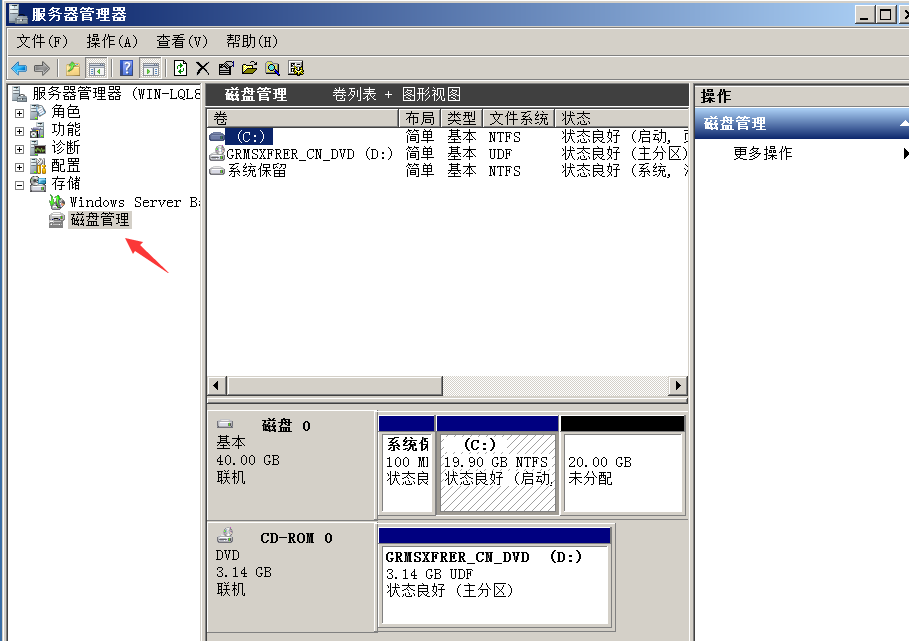Select the 磁盘 0 disk label panel
Screen dimensions: 909x641
(291, 465)
